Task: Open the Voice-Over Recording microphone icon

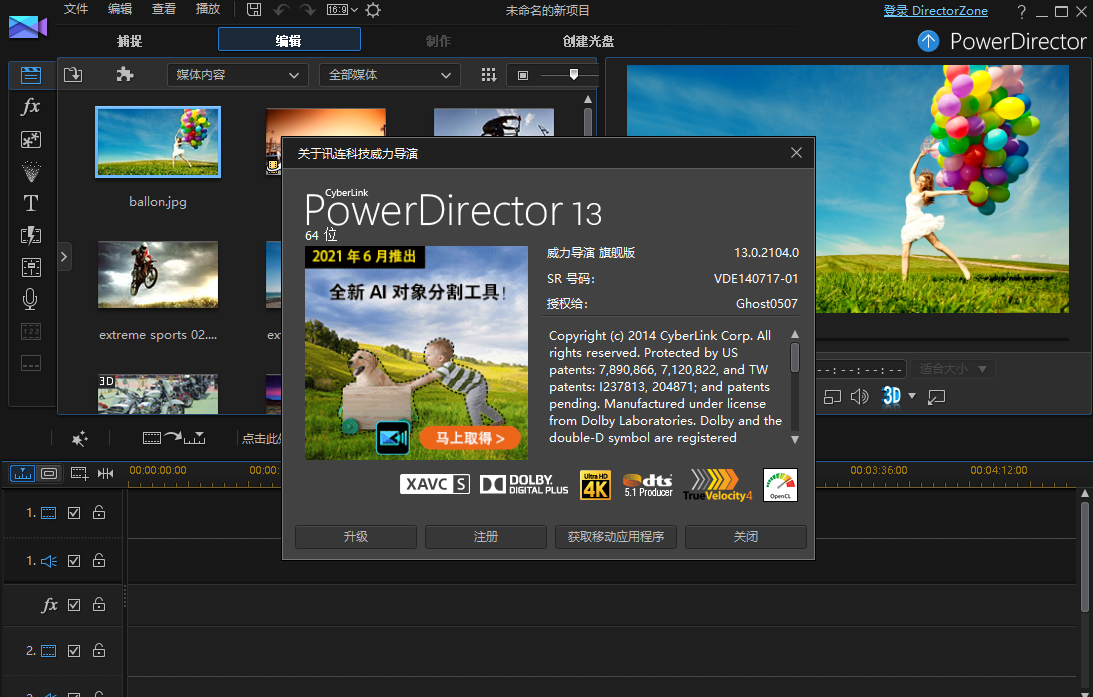Action: click(x=31, y=299)
